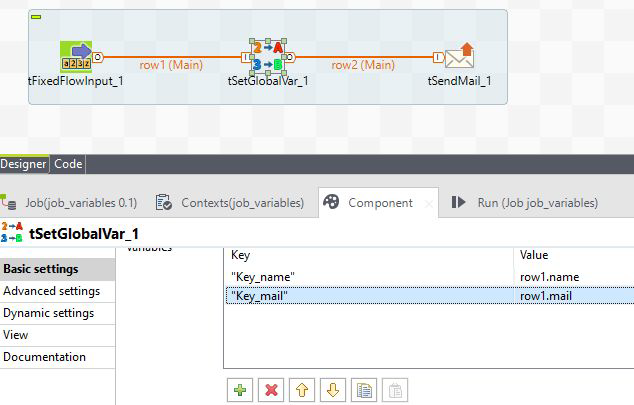Screen dimensions: 634x405
Task: Select the row1.mail value cell
Action: (574, 296)
